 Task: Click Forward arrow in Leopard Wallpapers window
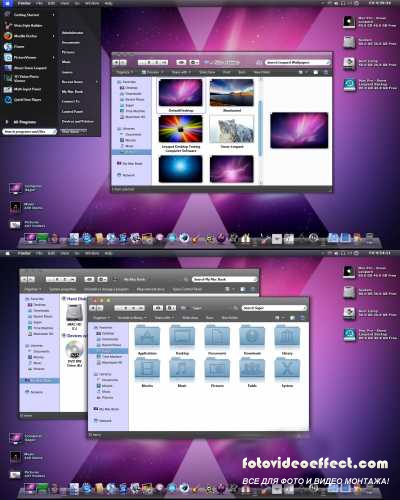click(123, 62)
